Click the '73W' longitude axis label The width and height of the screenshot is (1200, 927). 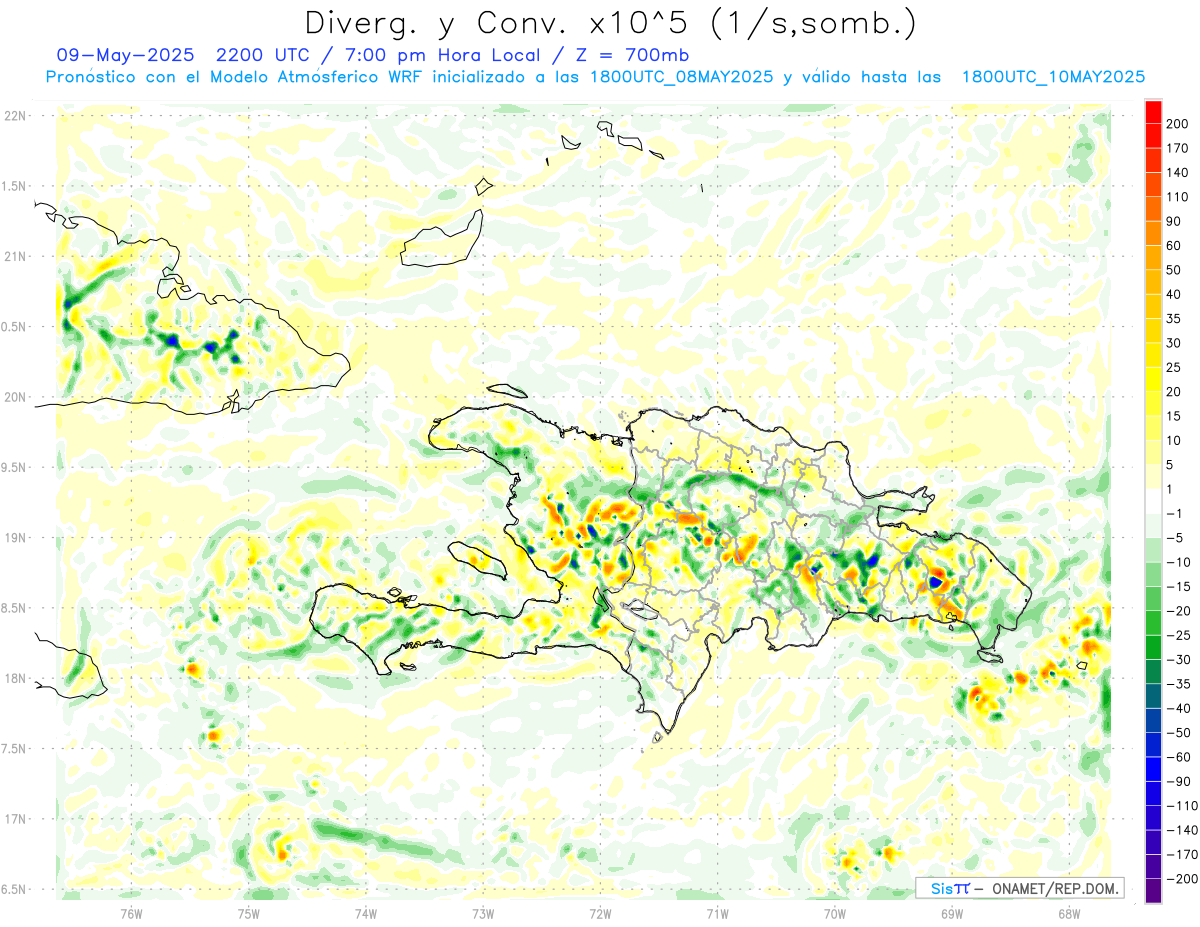pyautogui.click(x=483, y=914)
